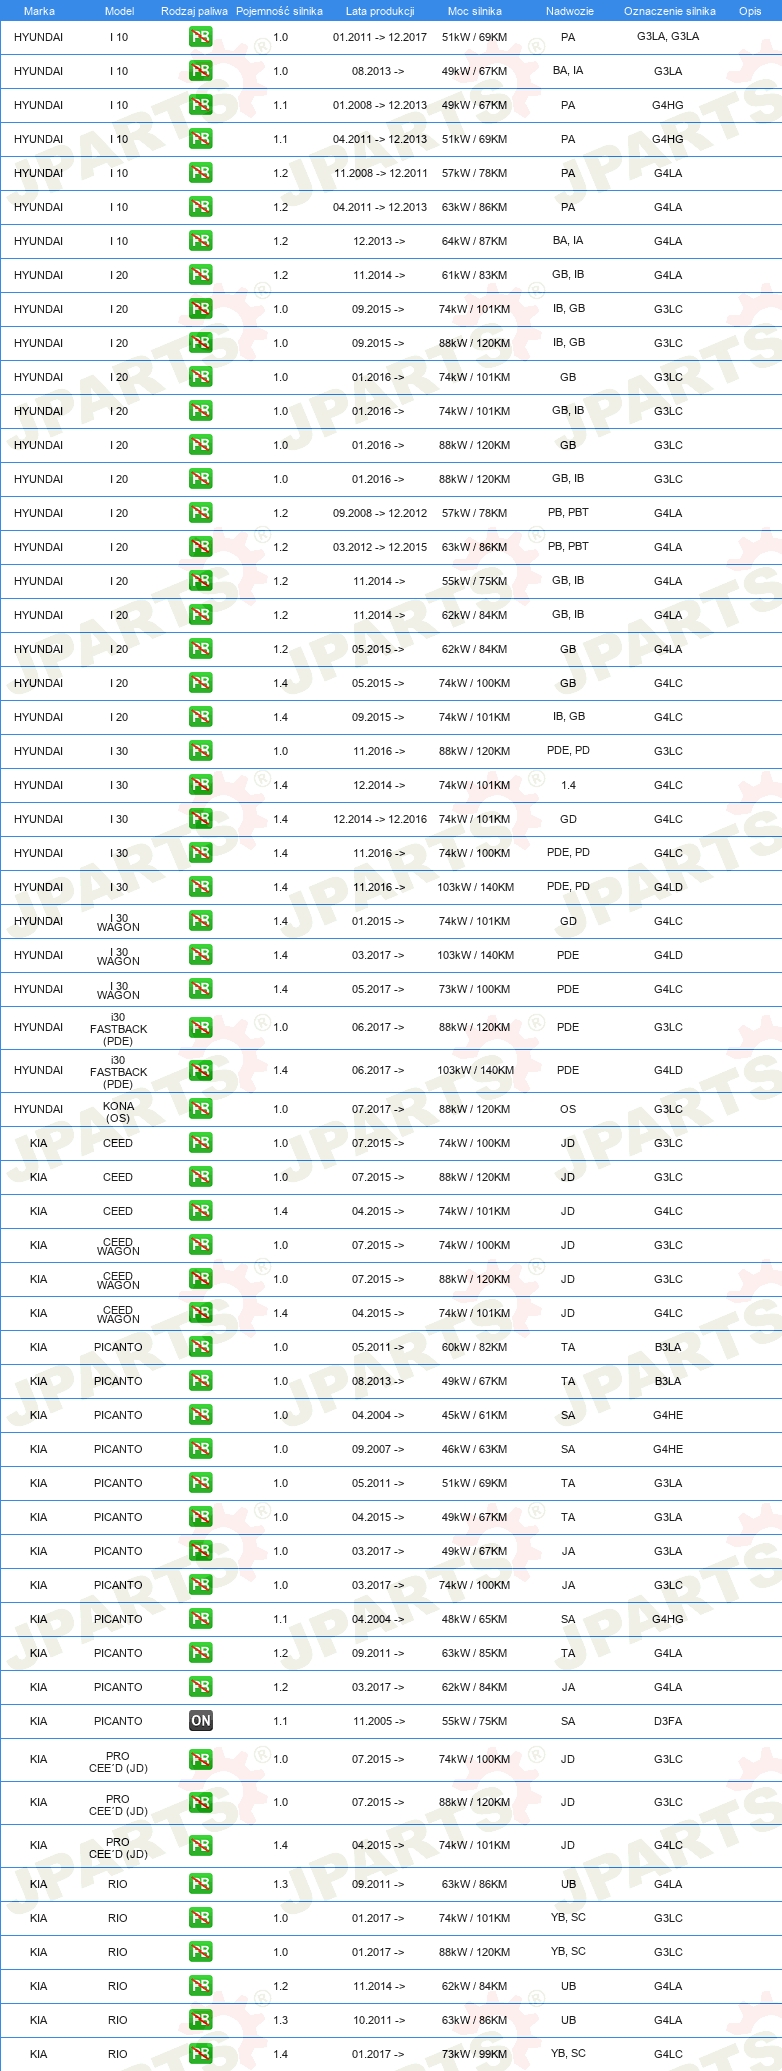
Task: Click PB icon for KIA CEED 1.4 04.2015 hatchback
Action: pyautogui.click(x=201, y=1211)
